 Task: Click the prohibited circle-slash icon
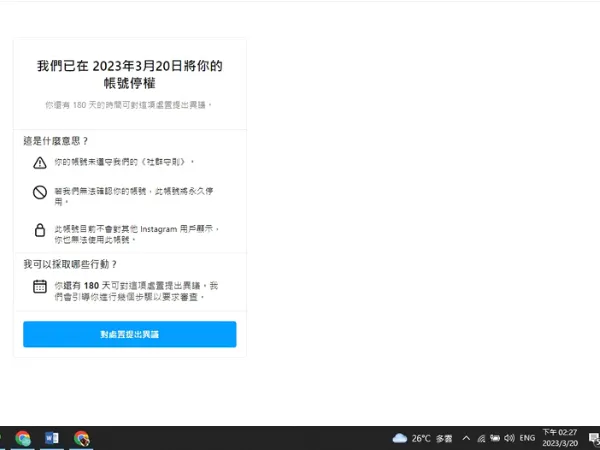coord(40,192)
